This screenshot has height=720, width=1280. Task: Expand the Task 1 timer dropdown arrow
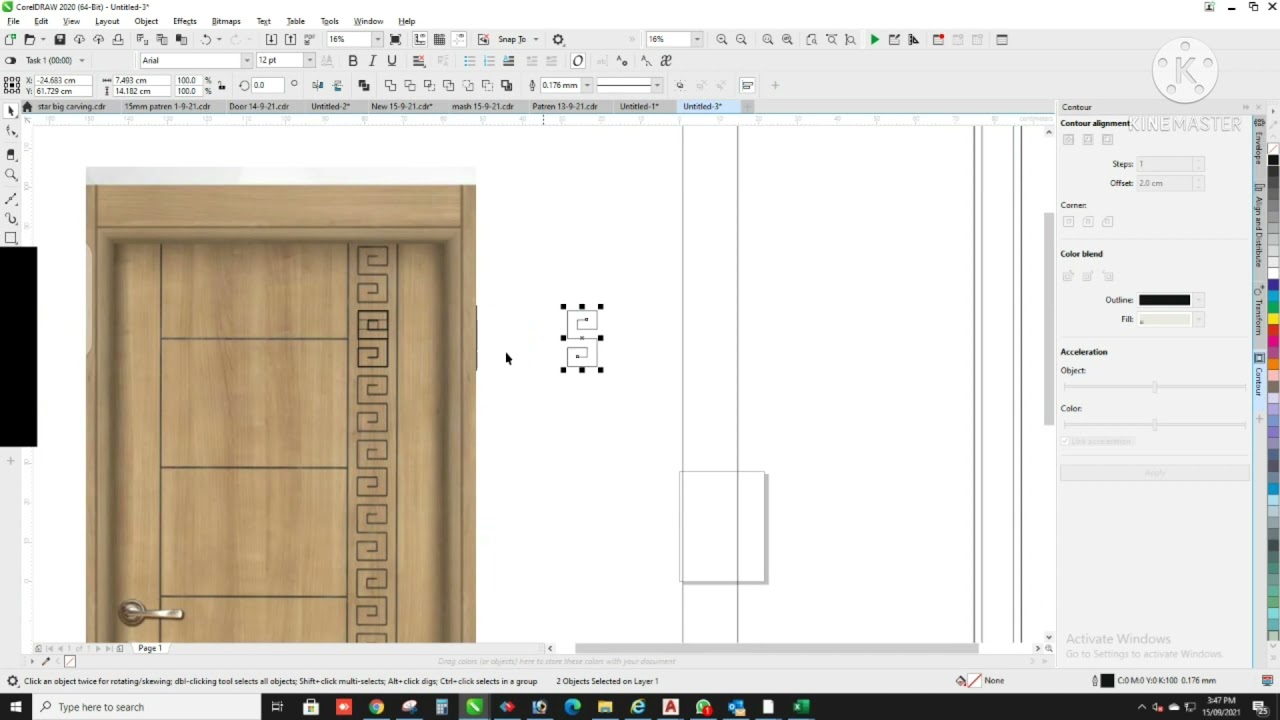tap(82, 61)
